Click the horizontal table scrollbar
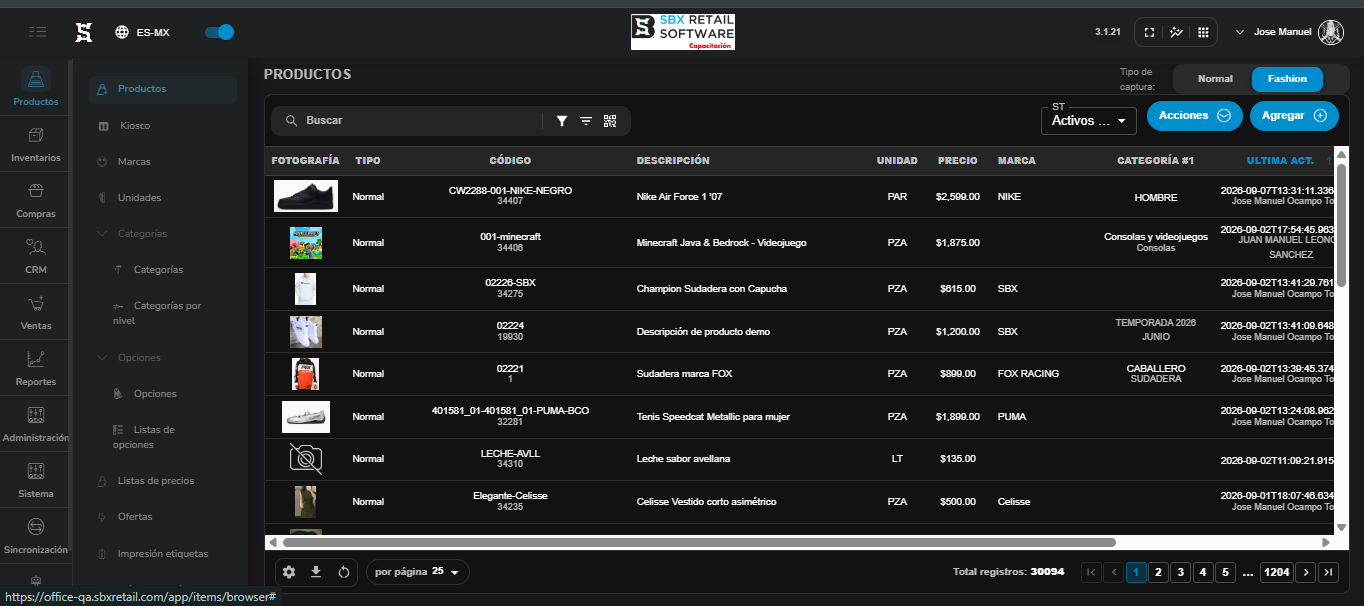Viewport: 1364px width, 606px height. (699, 542)
